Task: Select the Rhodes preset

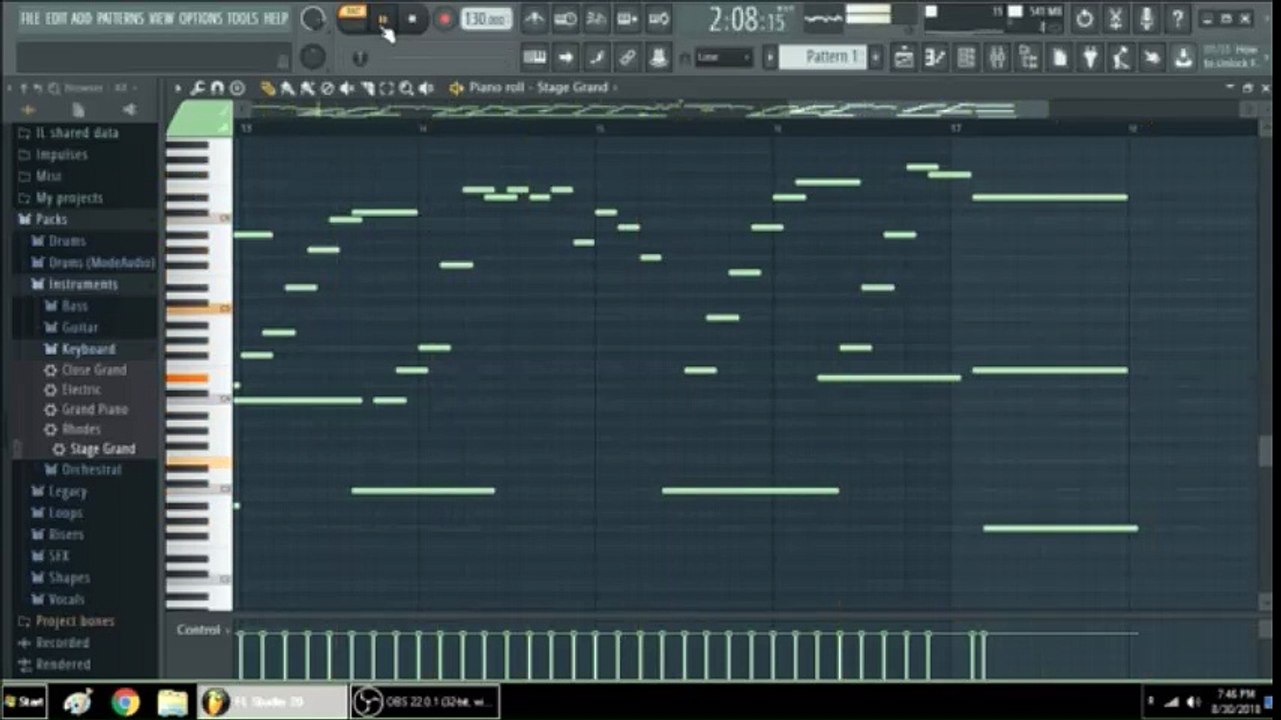Action: tap(81, 430)
